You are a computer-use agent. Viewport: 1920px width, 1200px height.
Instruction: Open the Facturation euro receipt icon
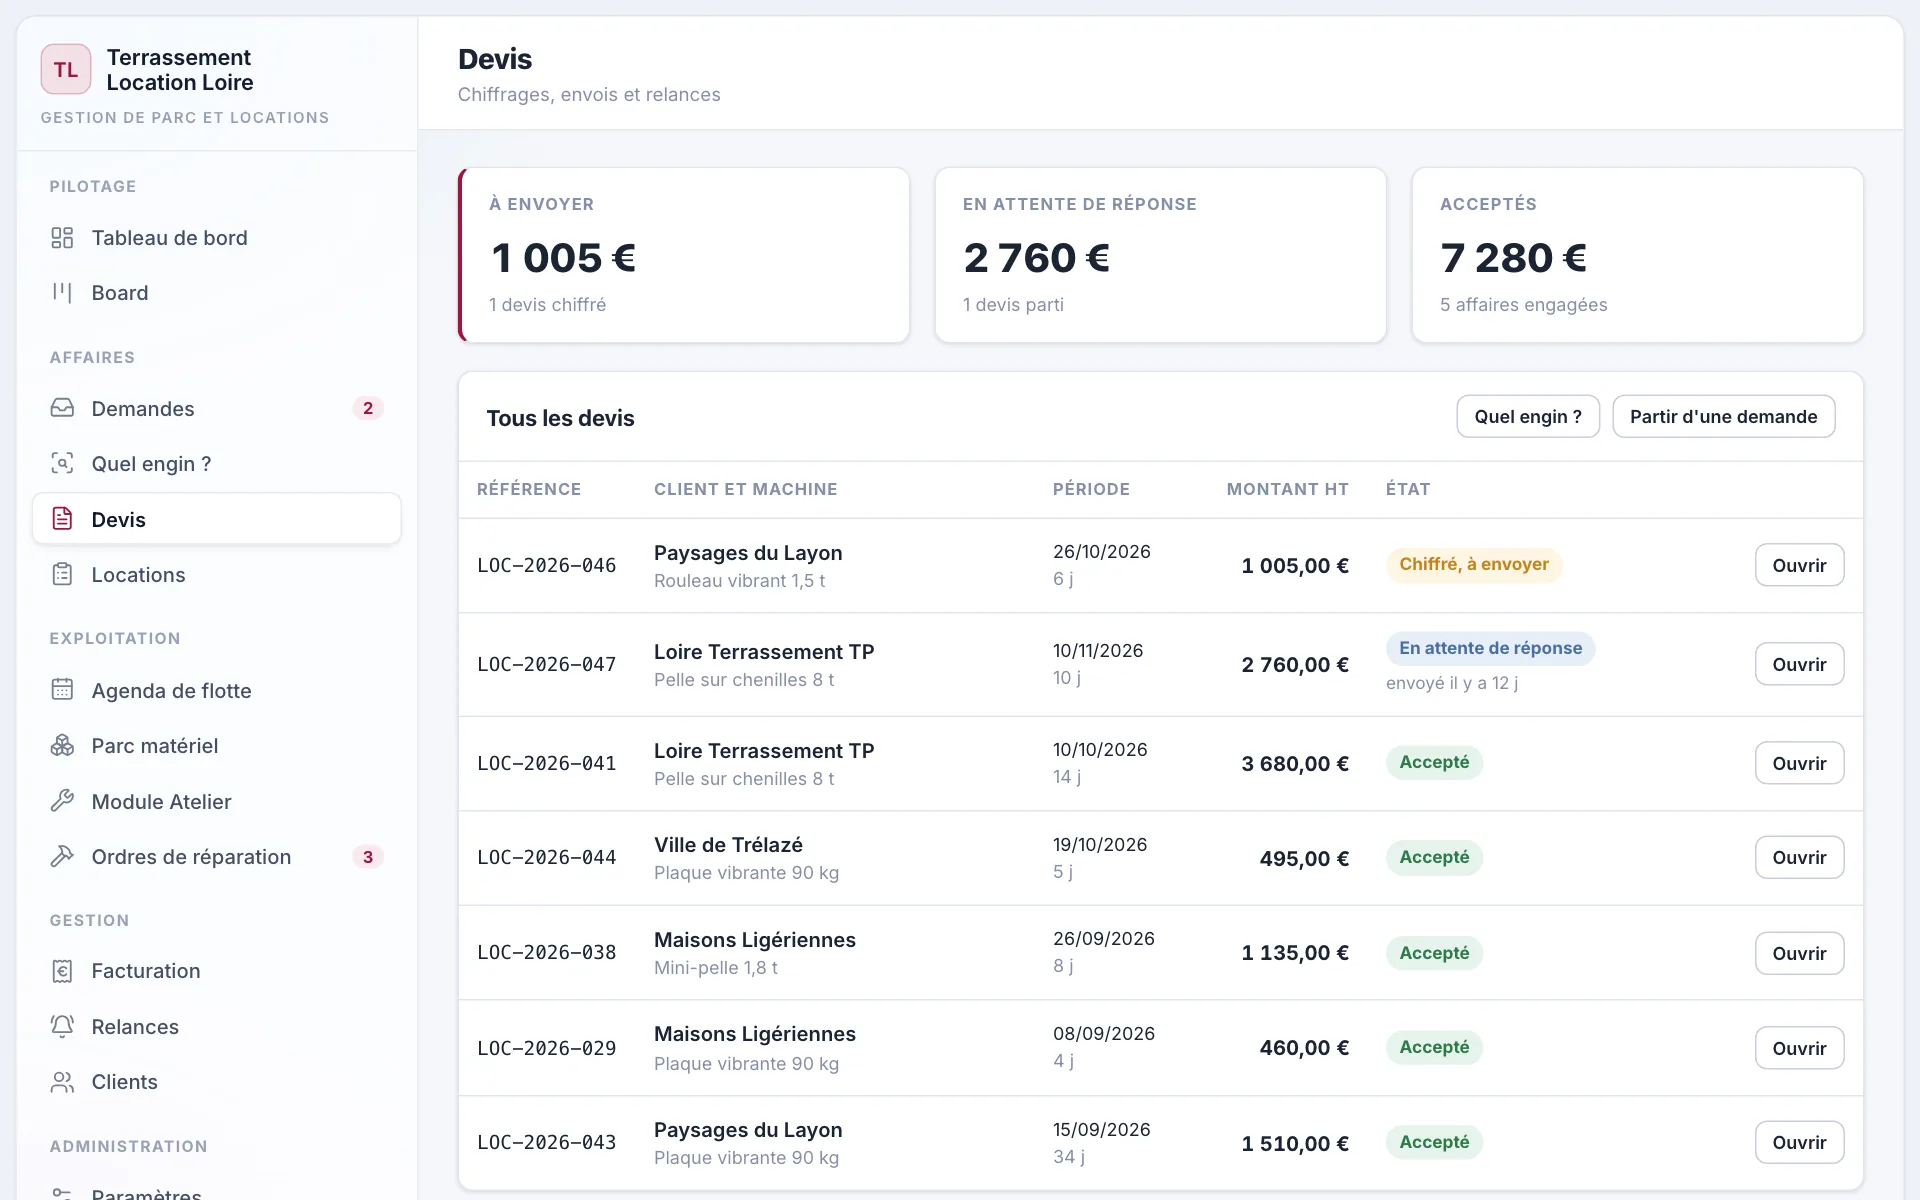[62, 971]
